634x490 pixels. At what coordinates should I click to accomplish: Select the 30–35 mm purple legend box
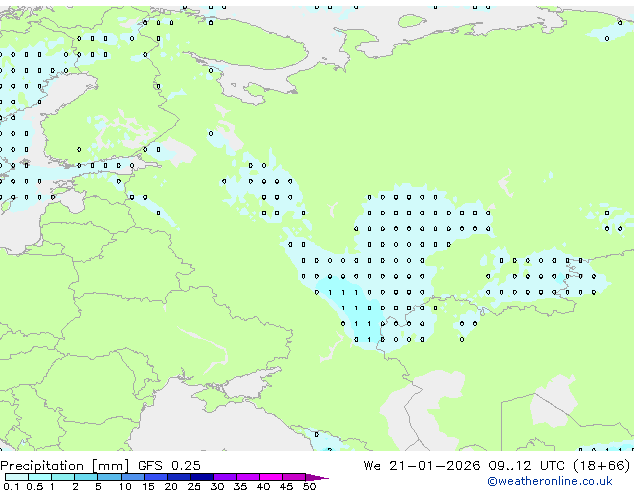click(x=225, y=477)
